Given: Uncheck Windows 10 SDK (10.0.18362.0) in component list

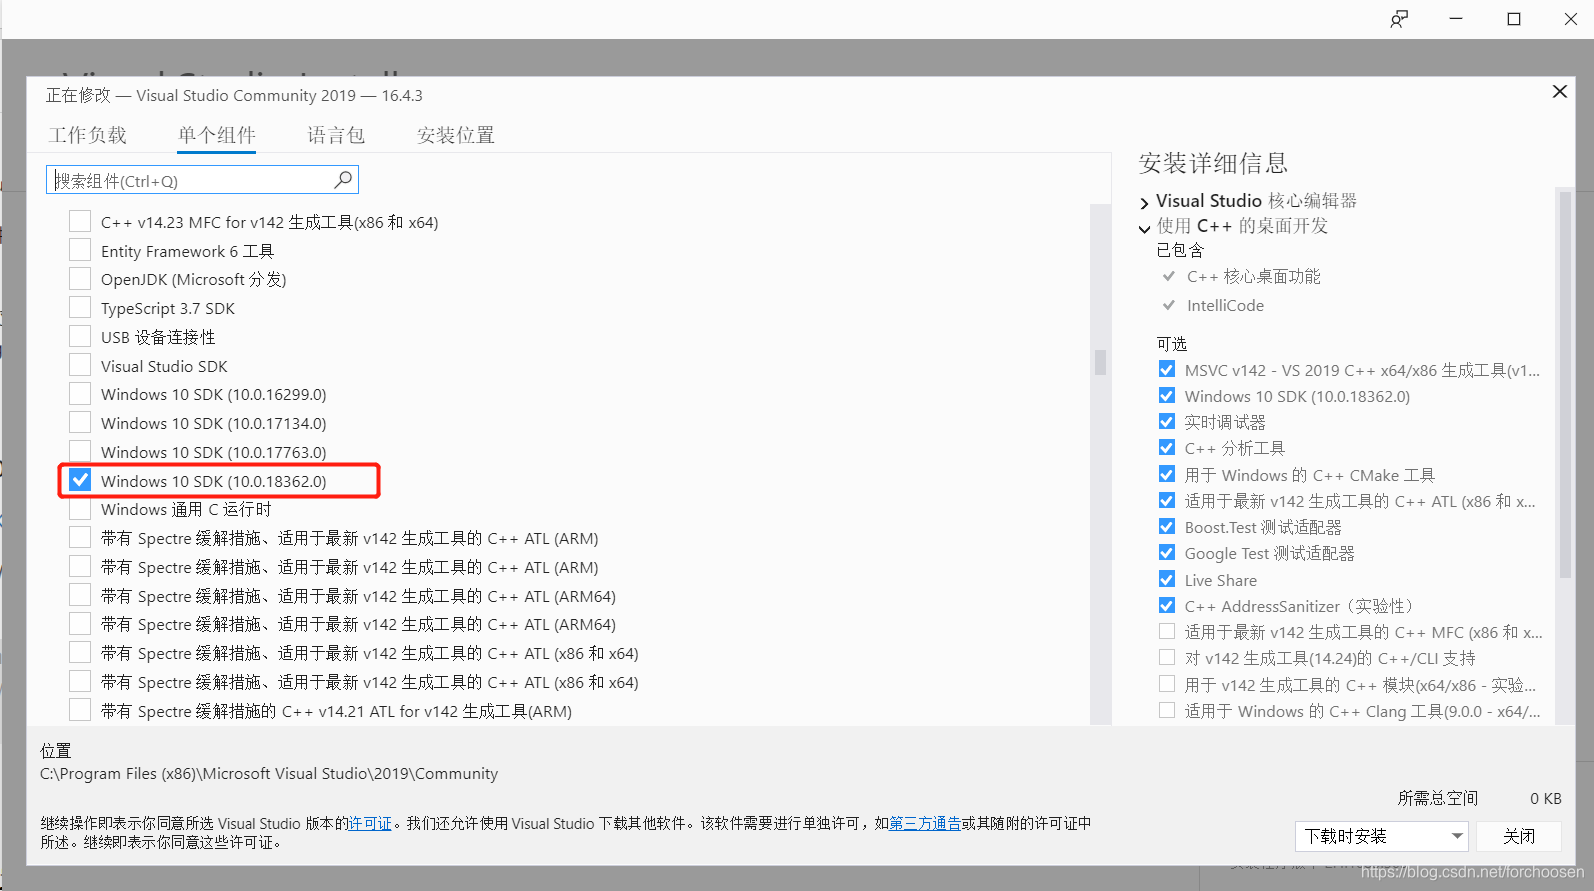Looking at the screenshot, I should tap(80, 480).
